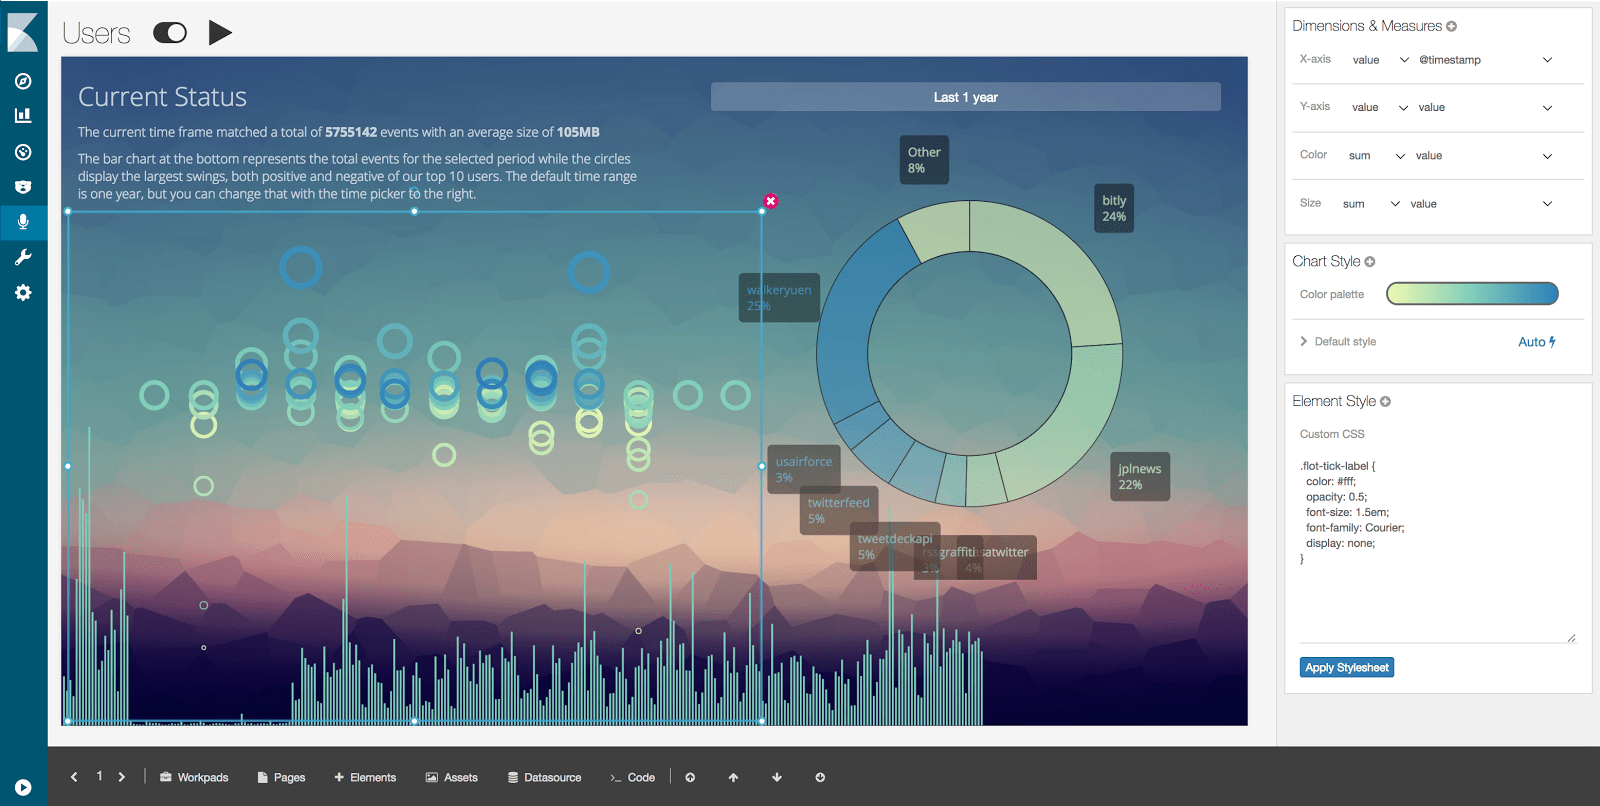Open the Pages tray
Viewport: 1600px width, 806px height.
[x=281, y=777]
